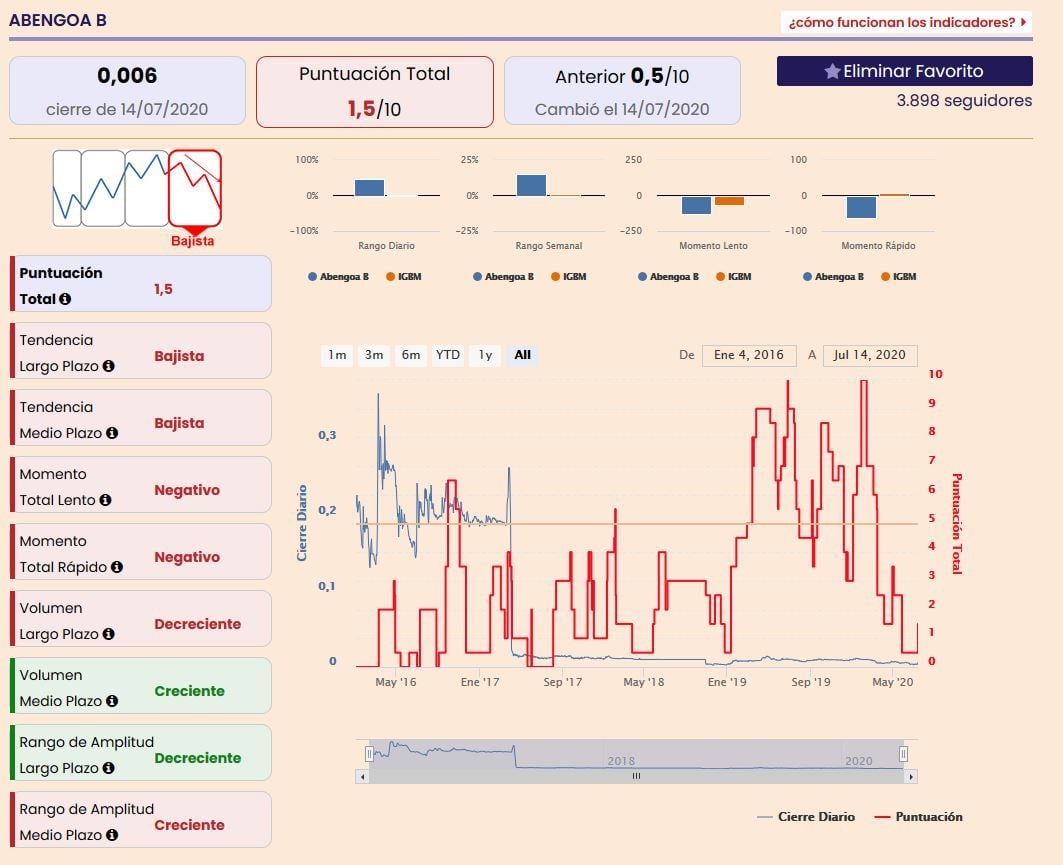Open the Volumen Largo Plazo info icon
1063x865 pixels.
pyautogui.click(x=108, y=634)
